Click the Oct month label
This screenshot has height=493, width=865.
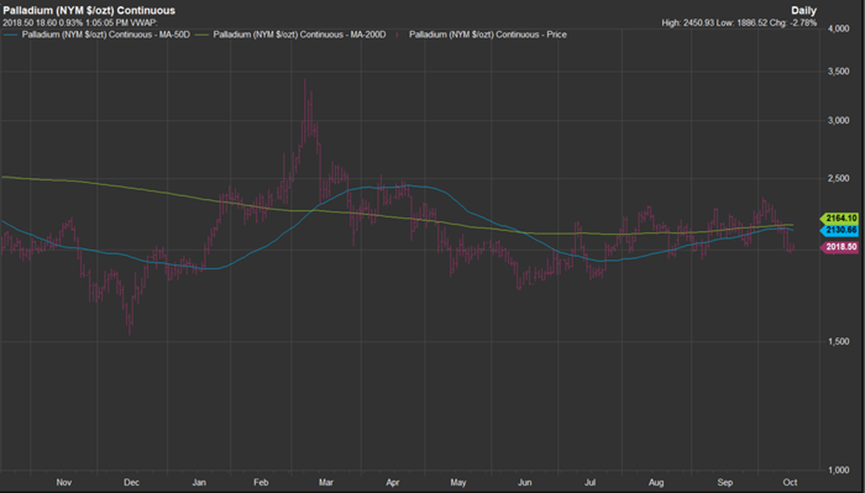click(790, 483)
